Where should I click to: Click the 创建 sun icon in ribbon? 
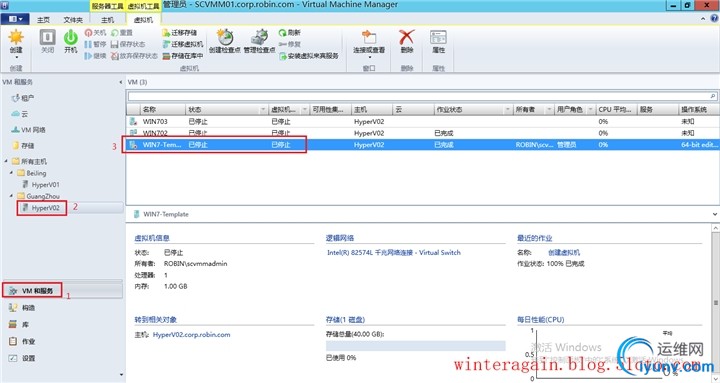coord(16,38)
